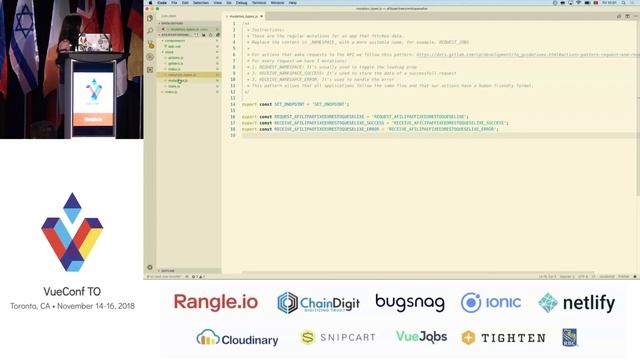
Task: Open getters.js in the explorer tree
Action: click(x=189, y=64)
